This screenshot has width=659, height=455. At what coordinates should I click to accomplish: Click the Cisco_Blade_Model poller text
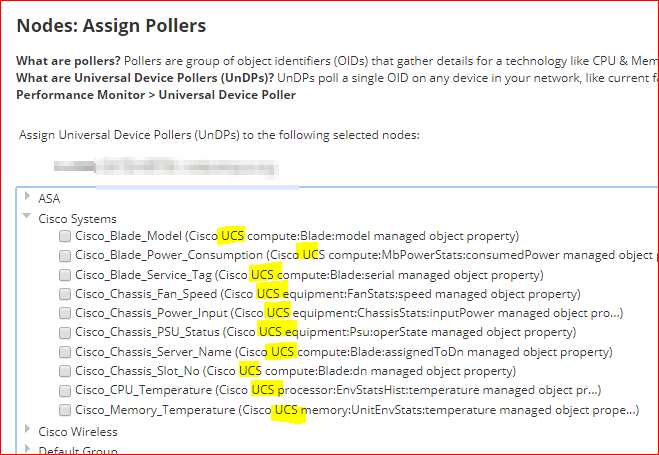(297, 236)
